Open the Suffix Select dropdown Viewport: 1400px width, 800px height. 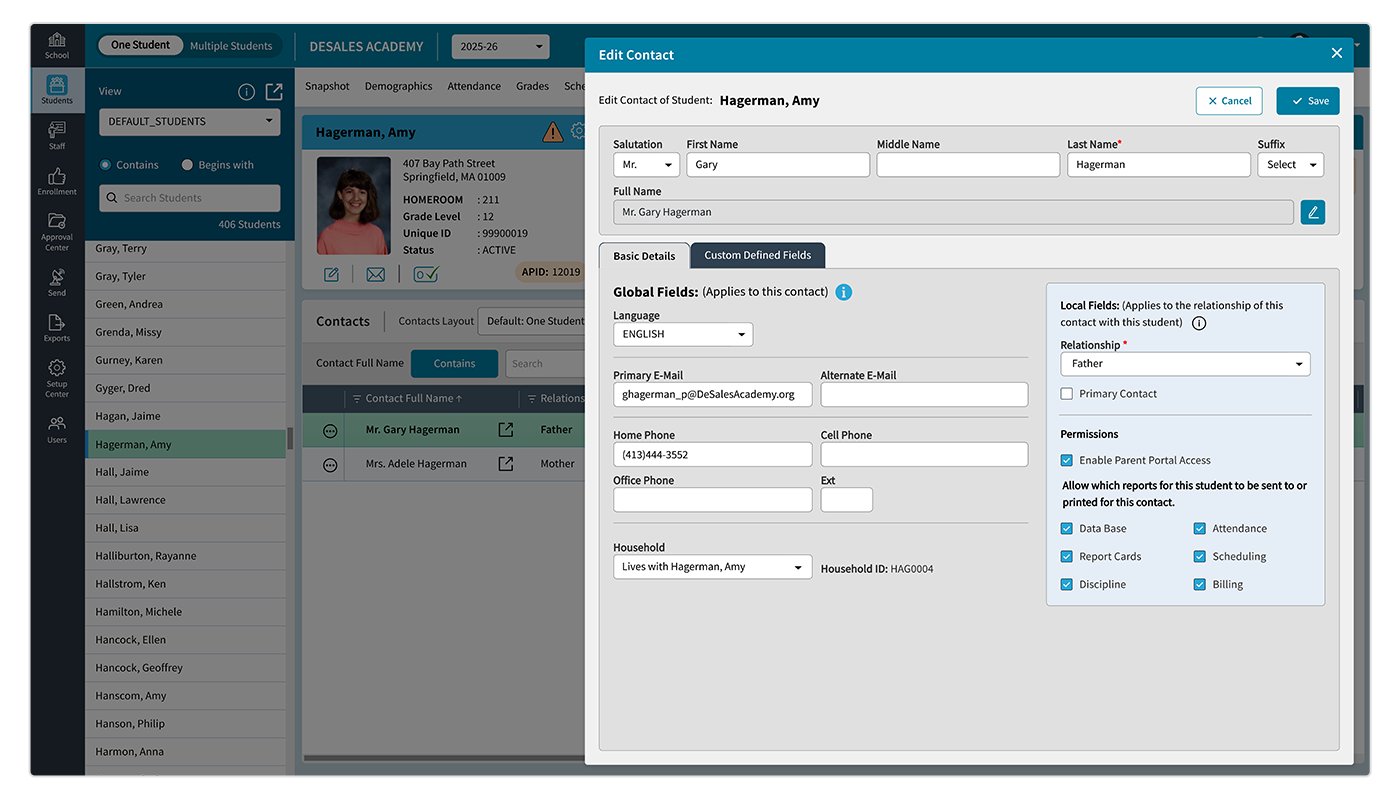[1290, 165]
